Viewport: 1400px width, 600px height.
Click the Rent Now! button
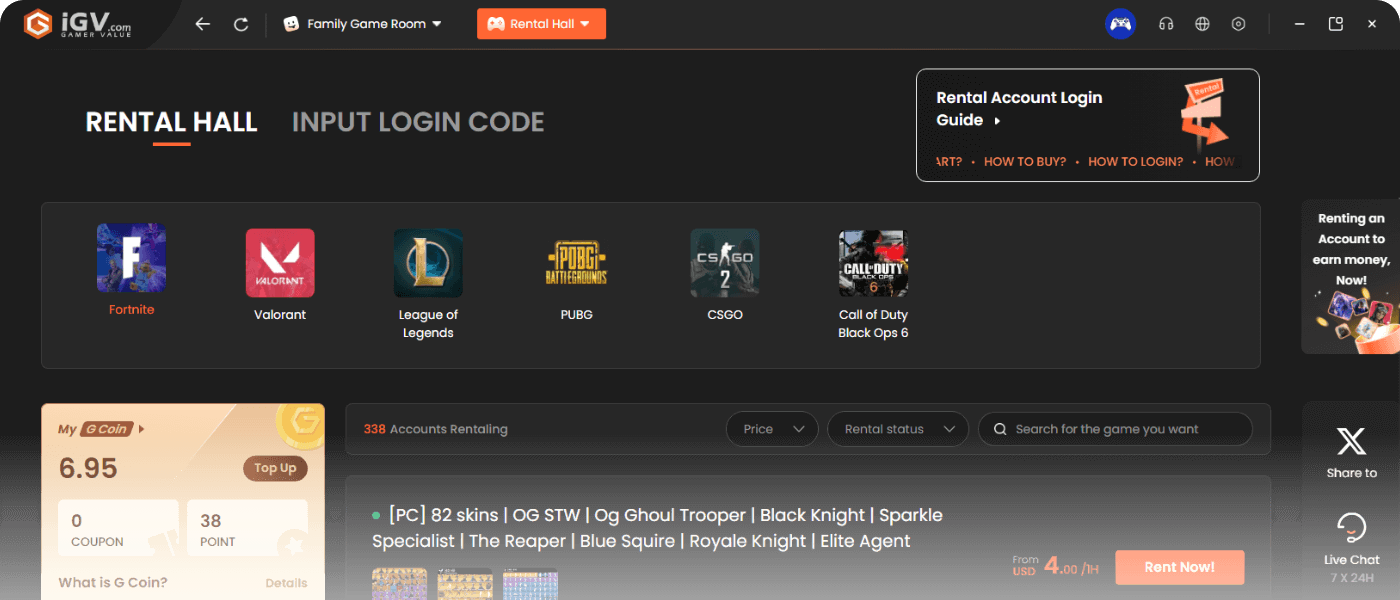coord(1180,567)
